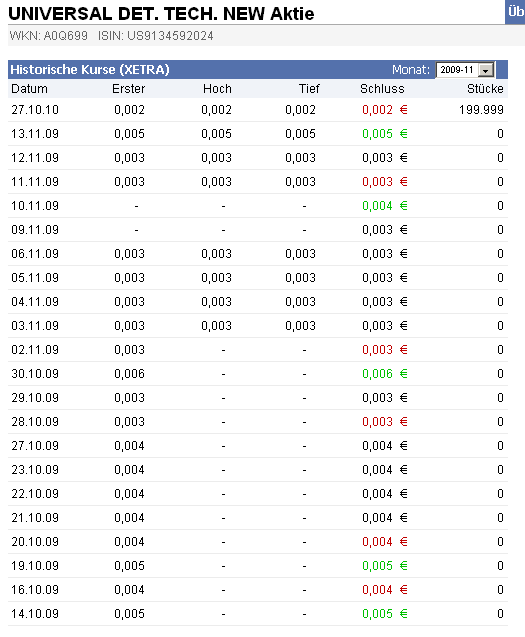Viewport: 525px width, 637px height.
Task: Select the date 02.11.09
Action: pyautogui.click(x=35, y=349)
